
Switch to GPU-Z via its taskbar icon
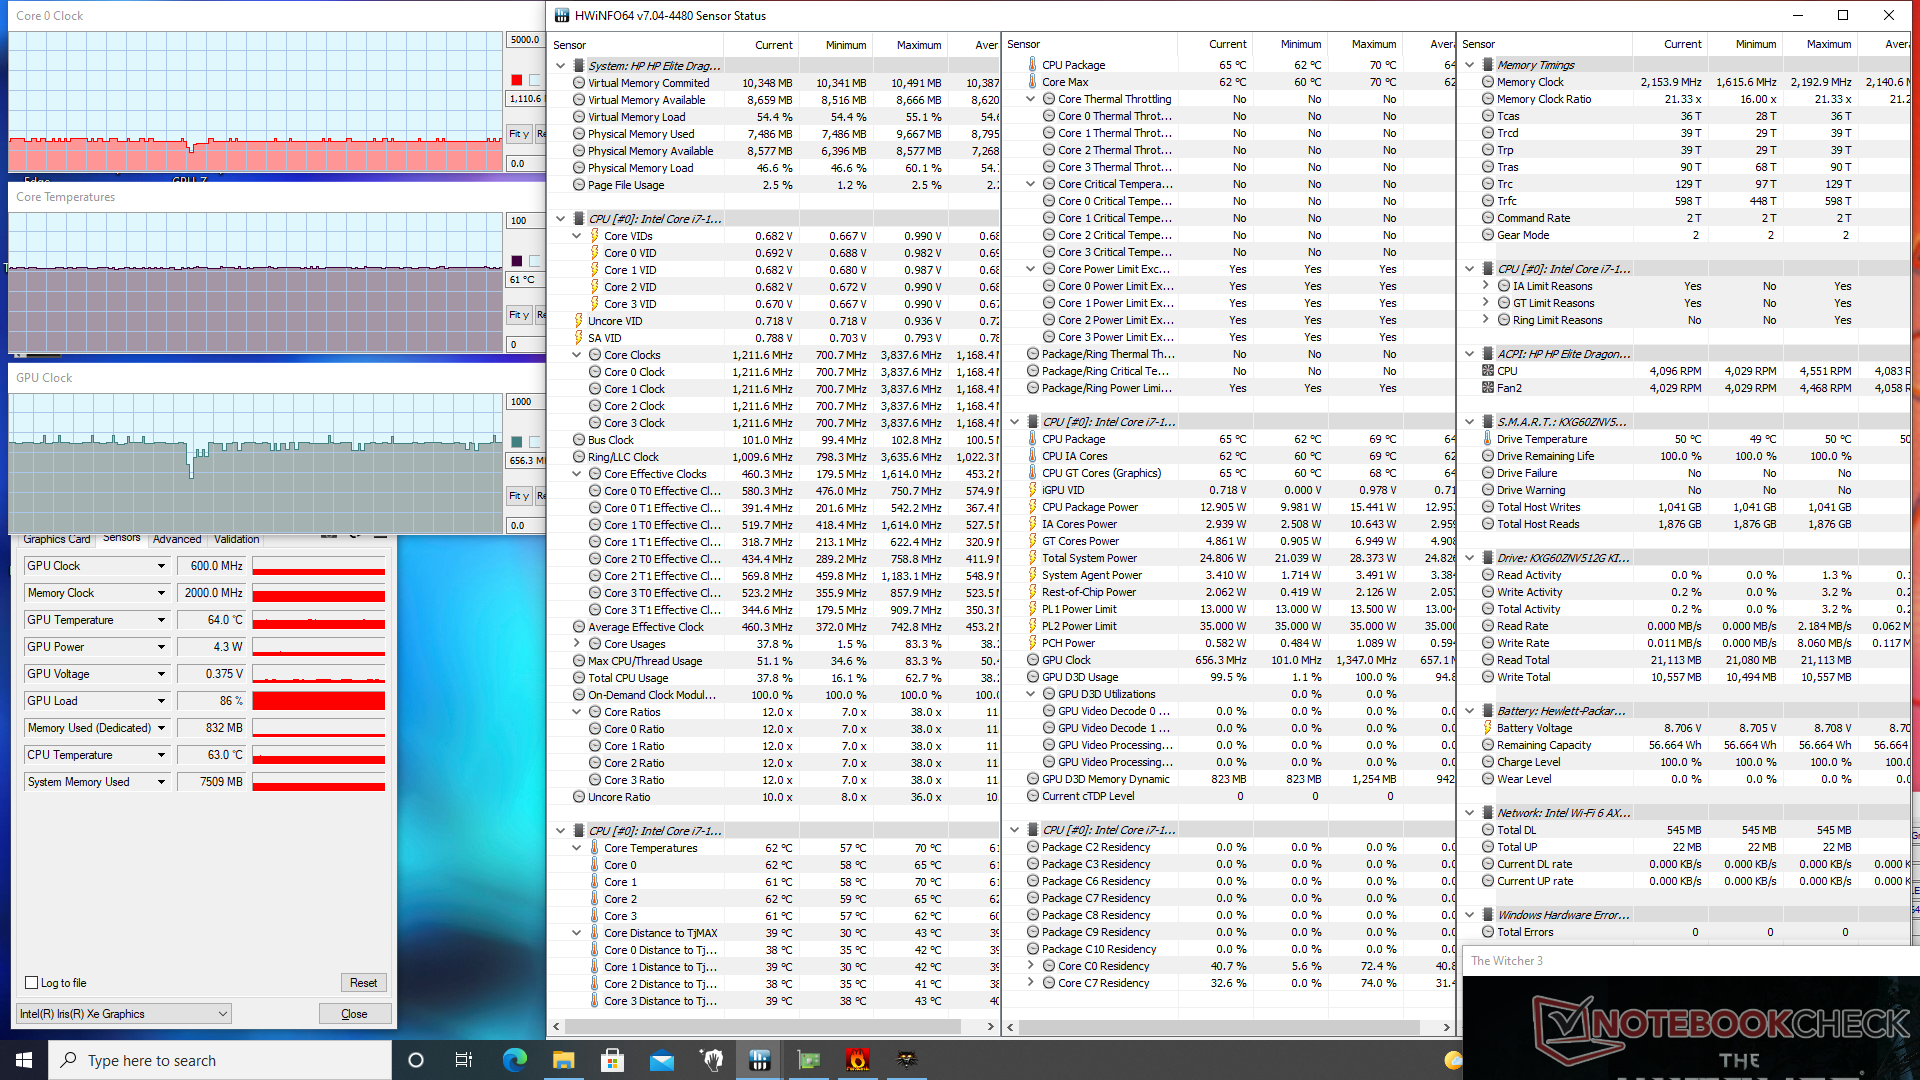tap(809, 1060)
